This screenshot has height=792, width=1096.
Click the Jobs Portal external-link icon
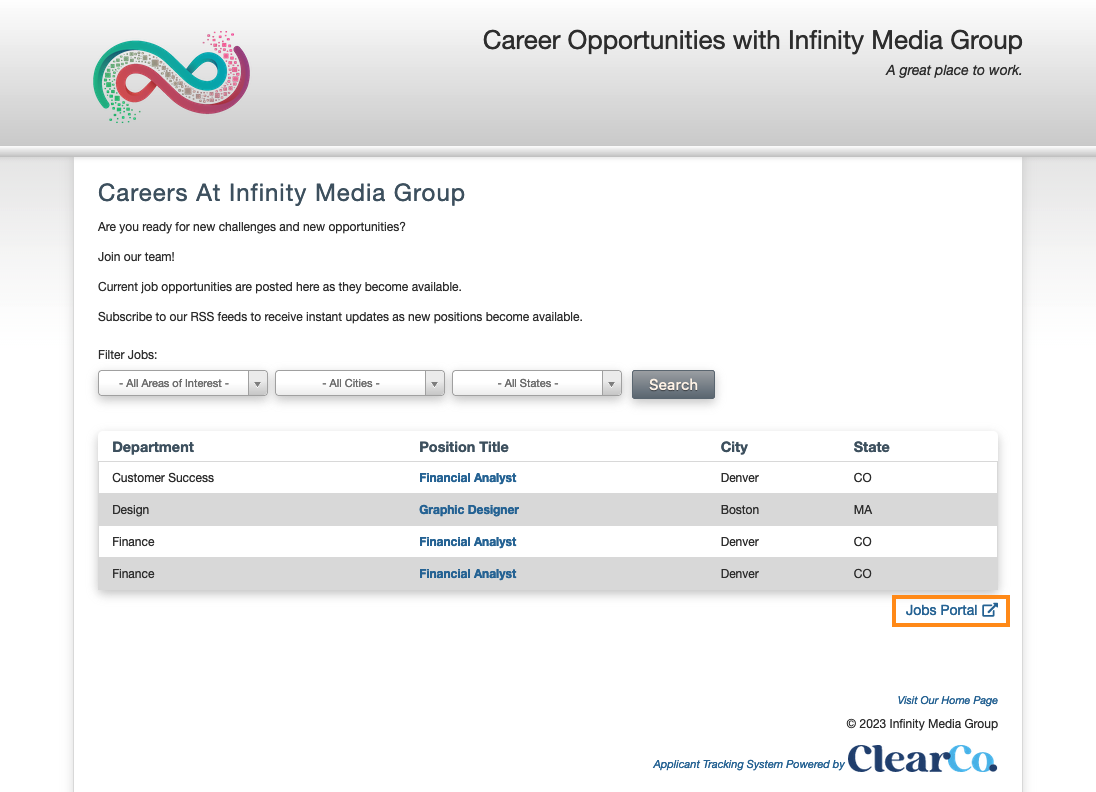[990, 610]
